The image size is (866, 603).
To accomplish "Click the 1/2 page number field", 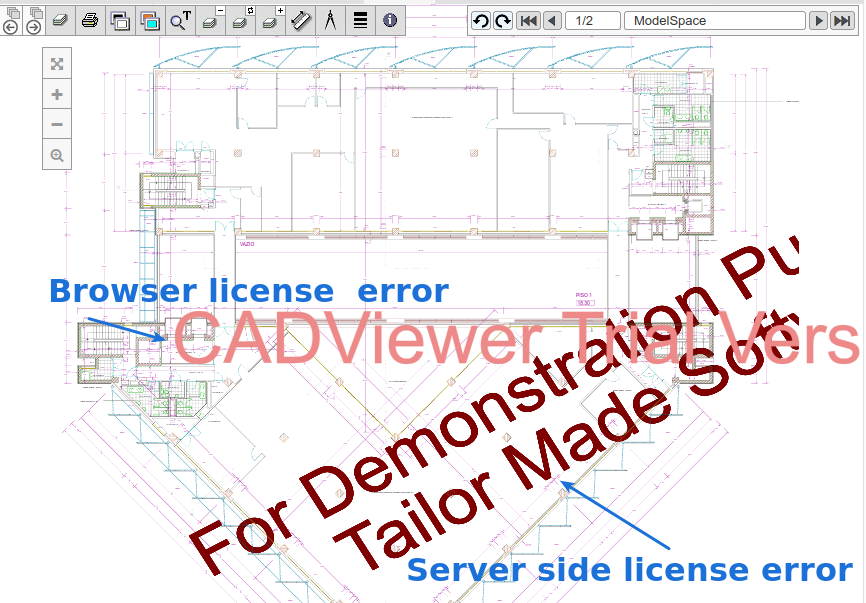I will click(x=592, y=21).
